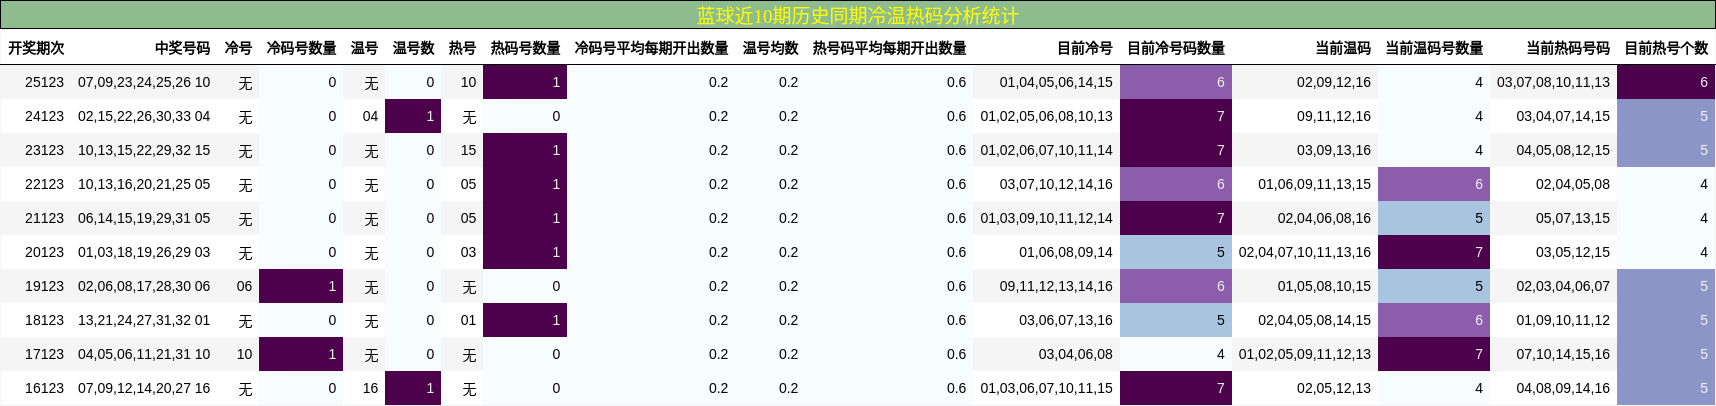Image resolution: width=1716 pixels, height=406 pixels.
Task: Click current warm numbers 02,04,07,10,11,13,16
Action: coord(1305,252)
